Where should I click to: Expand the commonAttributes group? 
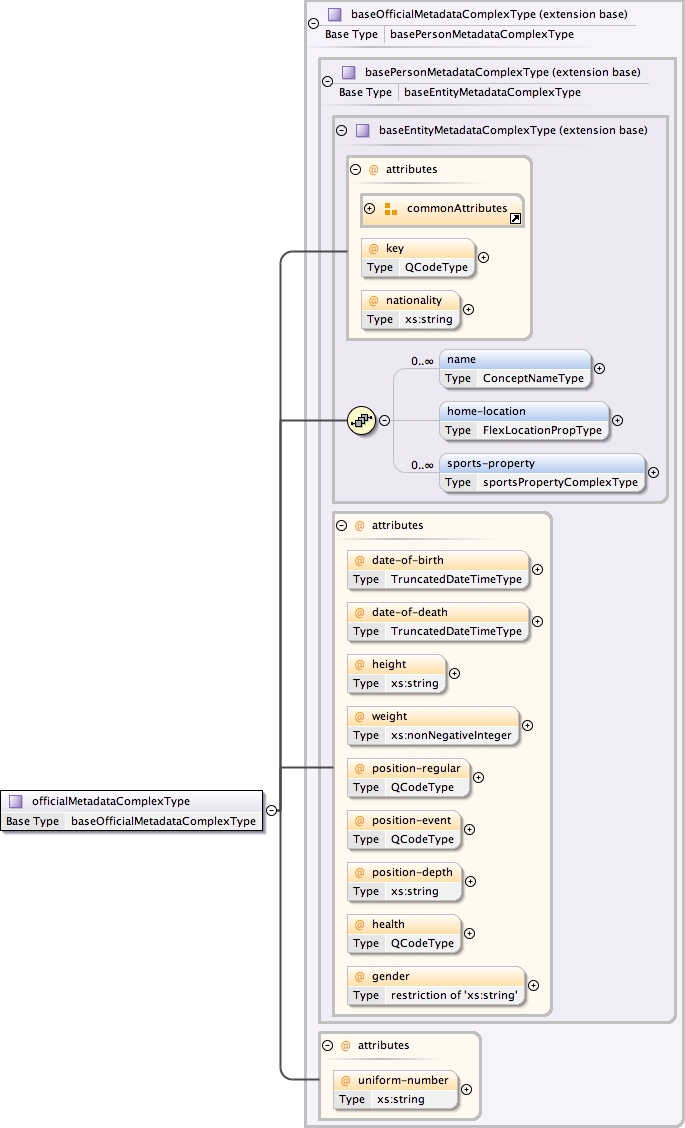(x=370, y=209)
